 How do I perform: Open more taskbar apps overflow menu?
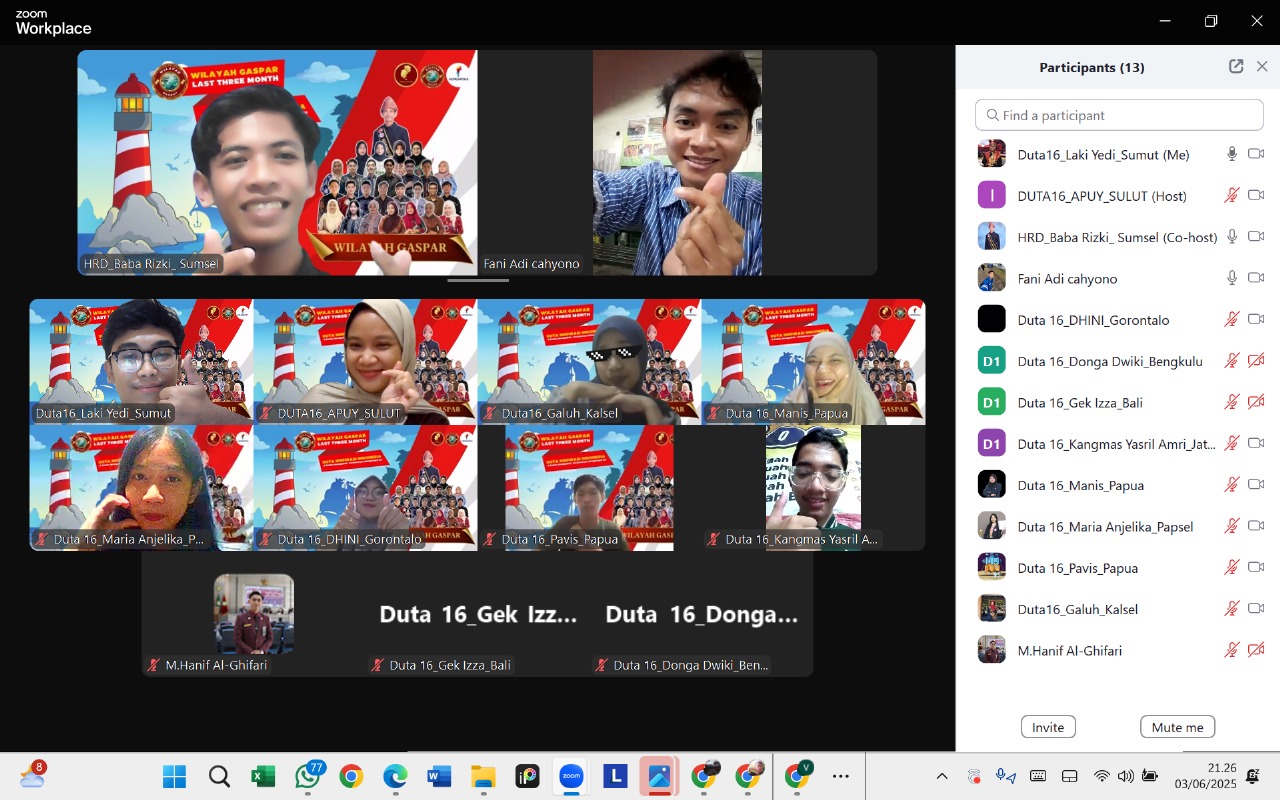coord(841,776)
